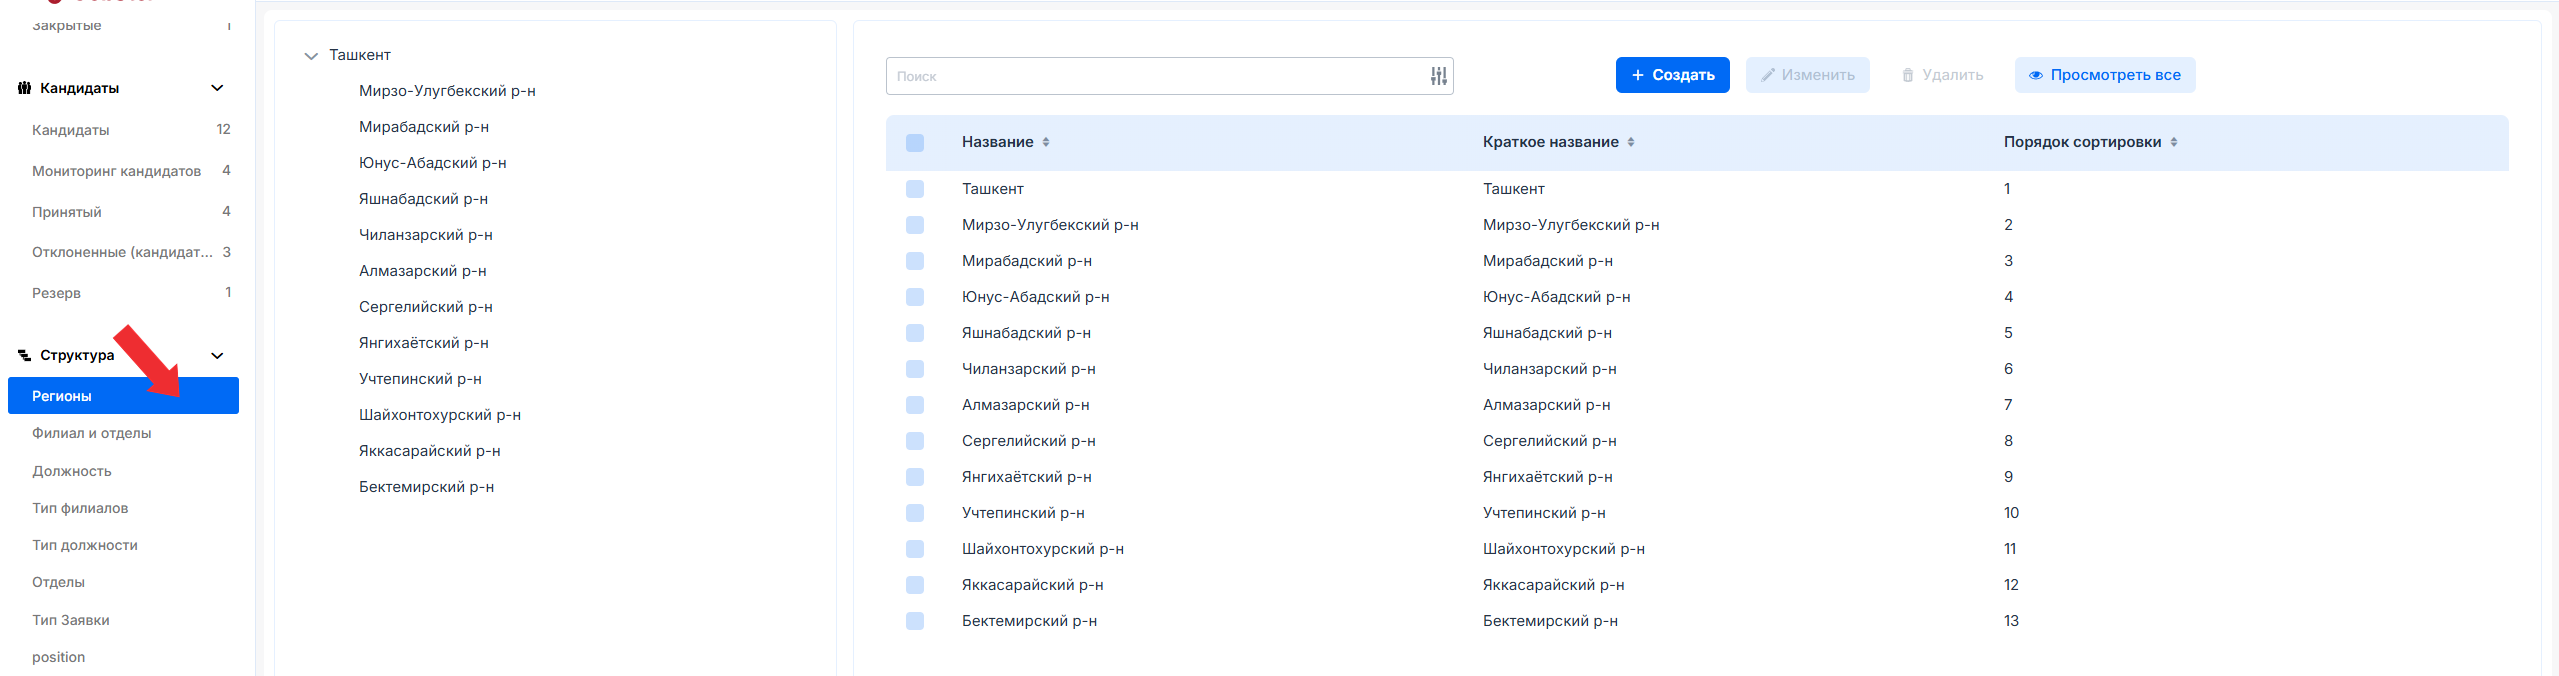This screenshot has width=2559, height=676.
Task: Select Янгихаётский р-н in region tree
Action: click(424, 343)
